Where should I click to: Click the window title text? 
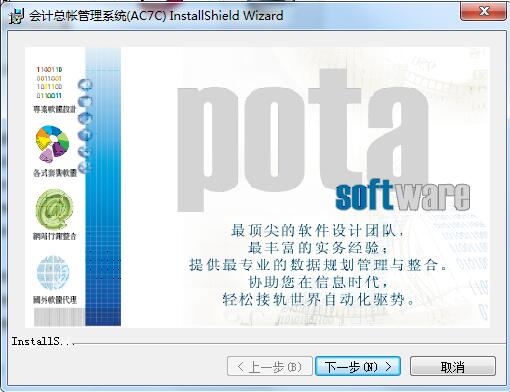click(156, 16)
